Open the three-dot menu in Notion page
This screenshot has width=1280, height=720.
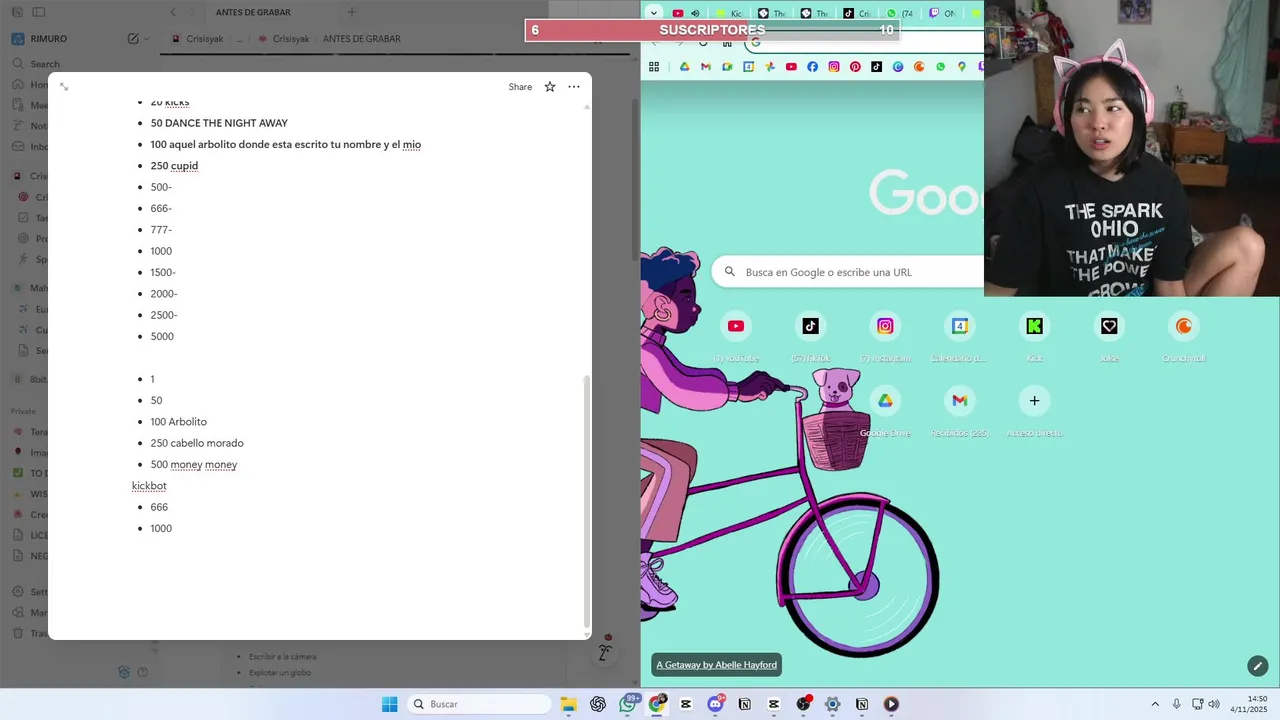coord(574,87)
